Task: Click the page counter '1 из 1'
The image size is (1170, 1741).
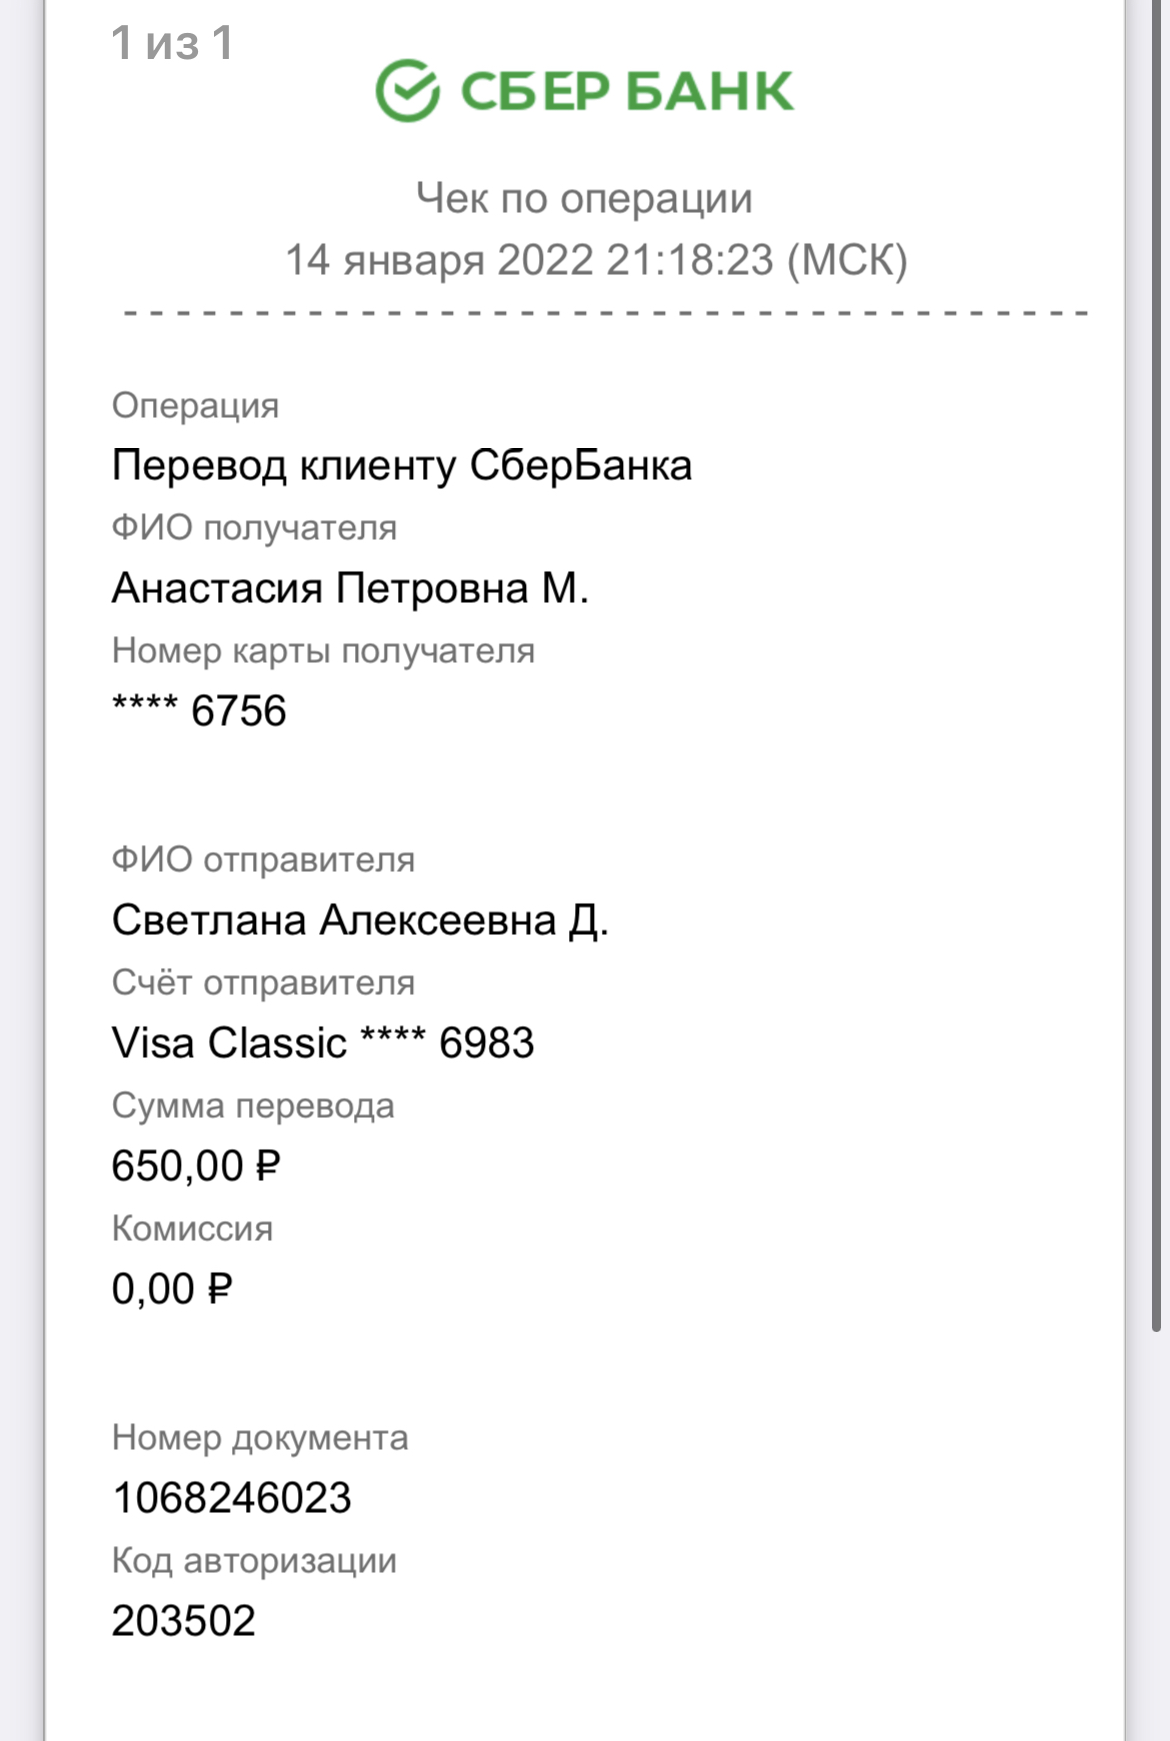Action: tap(172, 43)
